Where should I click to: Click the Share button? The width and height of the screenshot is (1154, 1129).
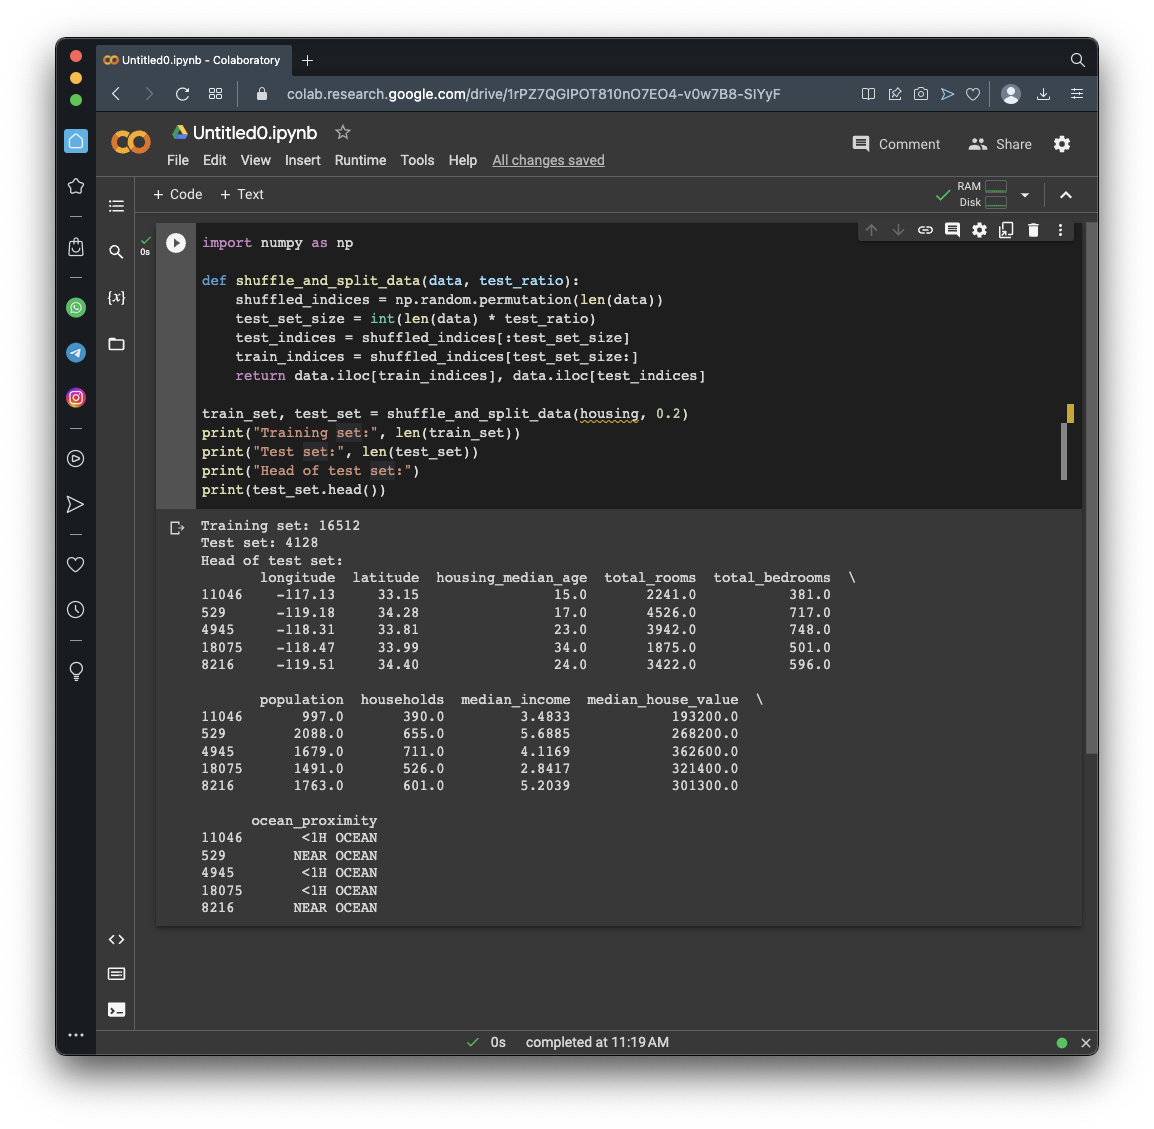click(1000, 144)
